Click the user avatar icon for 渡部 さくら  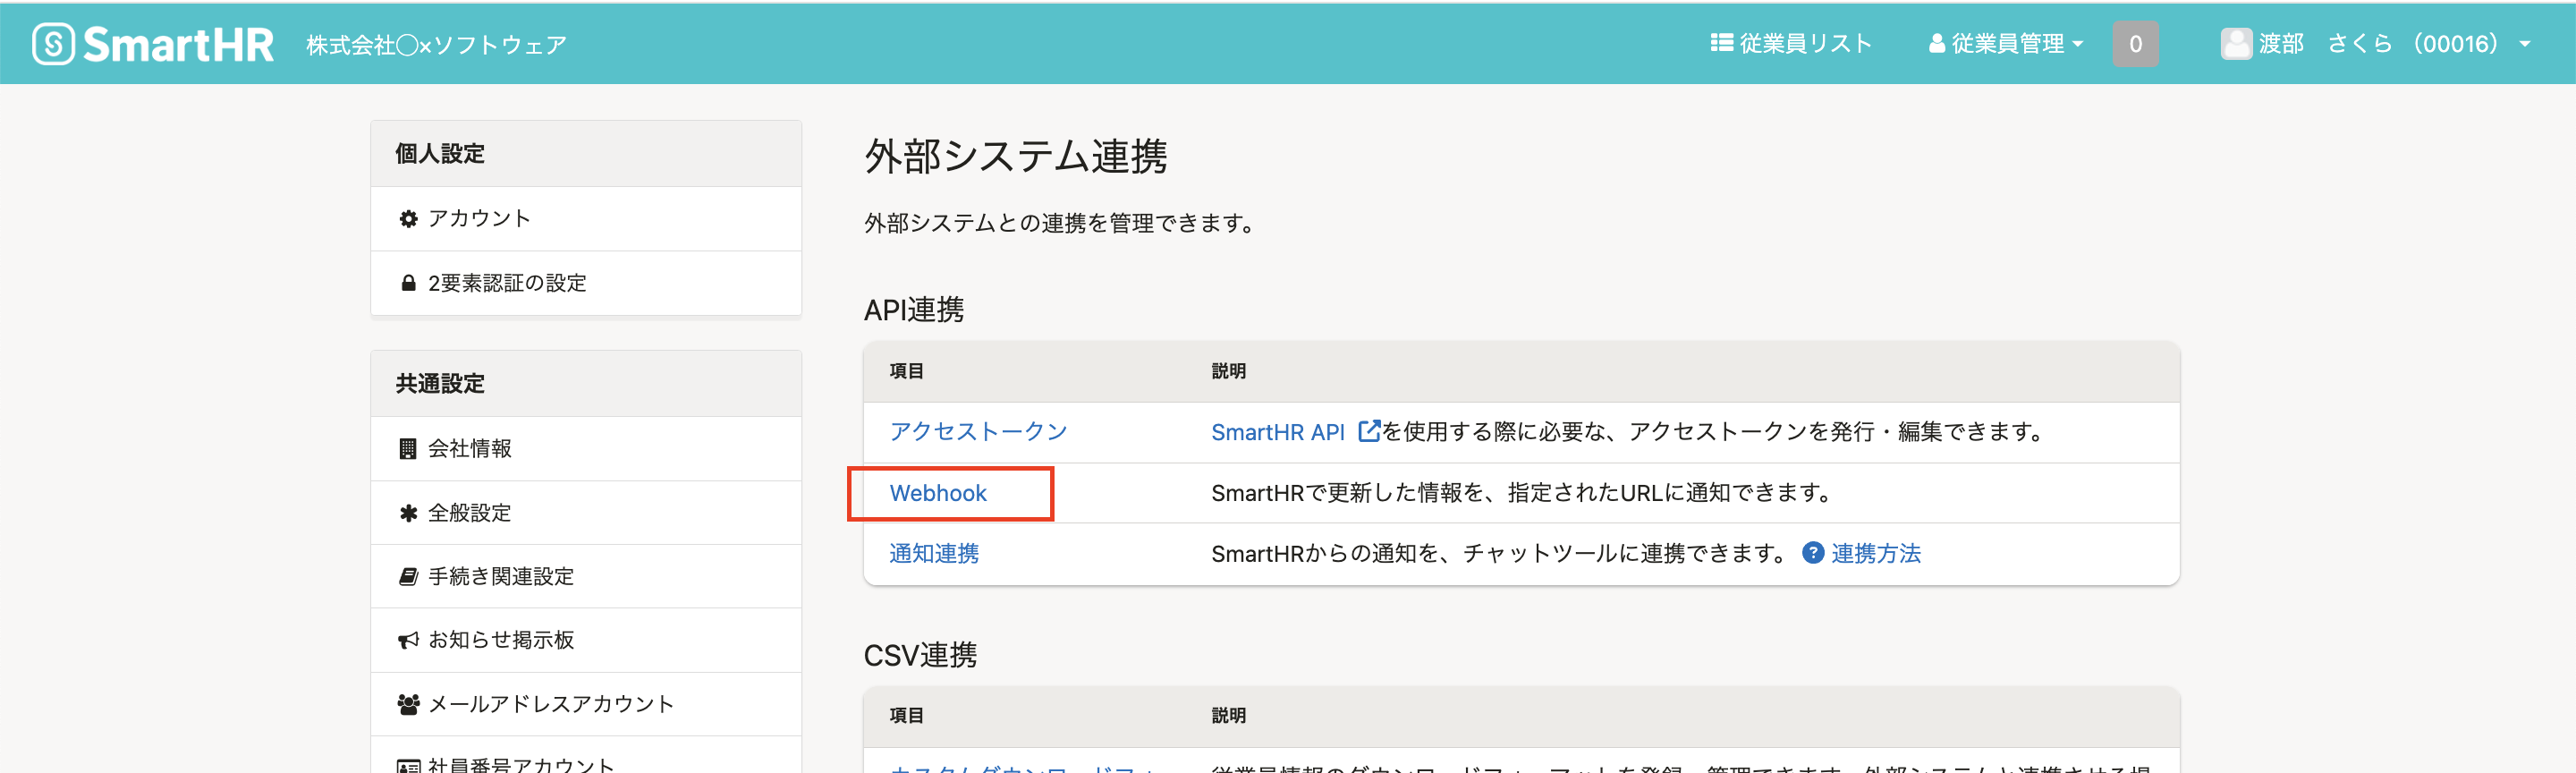tap(2236, 44)
